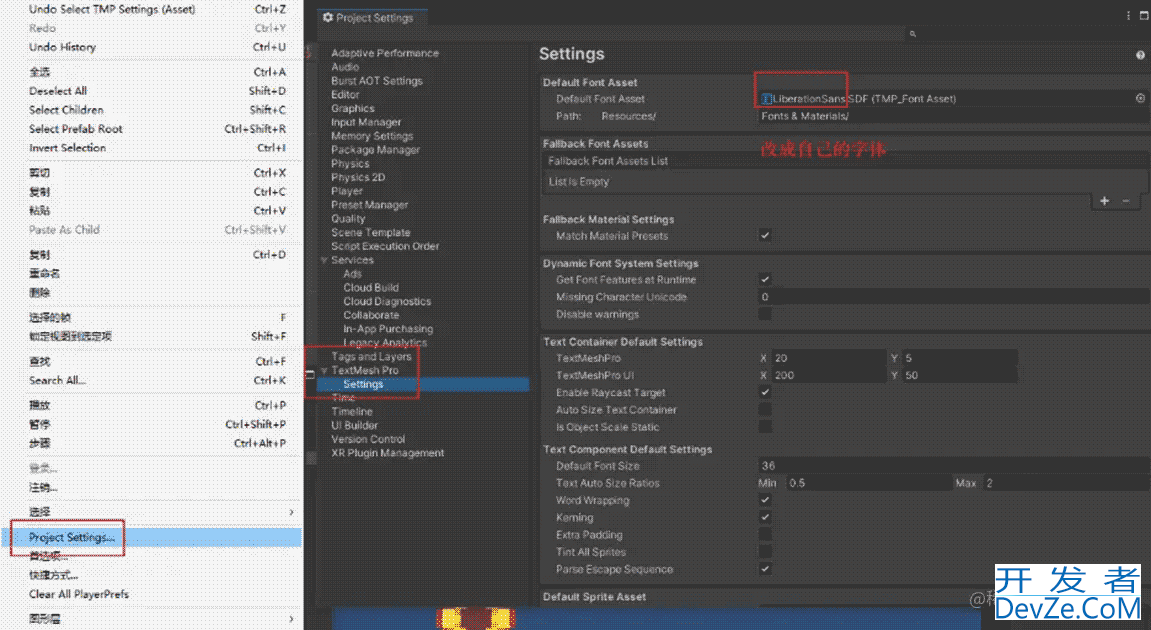The image size is (1151, 630).
Task: Select Player settings category
Action: coord(346,191)
